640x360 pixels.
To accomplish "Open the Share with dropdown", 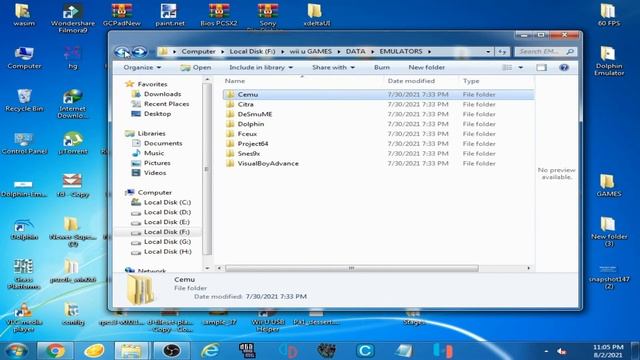I will pyautogui.click(x=333, y=67).
